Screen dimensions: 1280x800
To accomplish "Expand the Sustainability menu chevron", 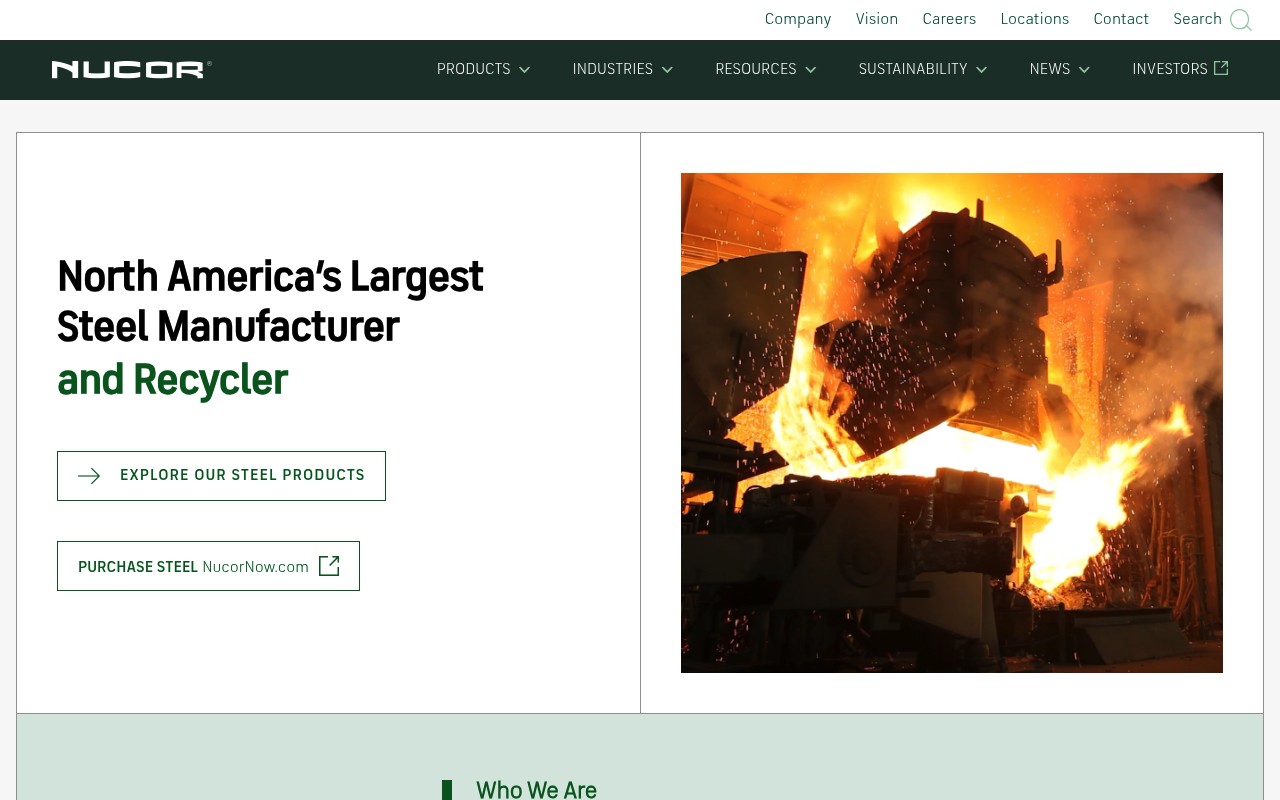I will coord(982,70).
